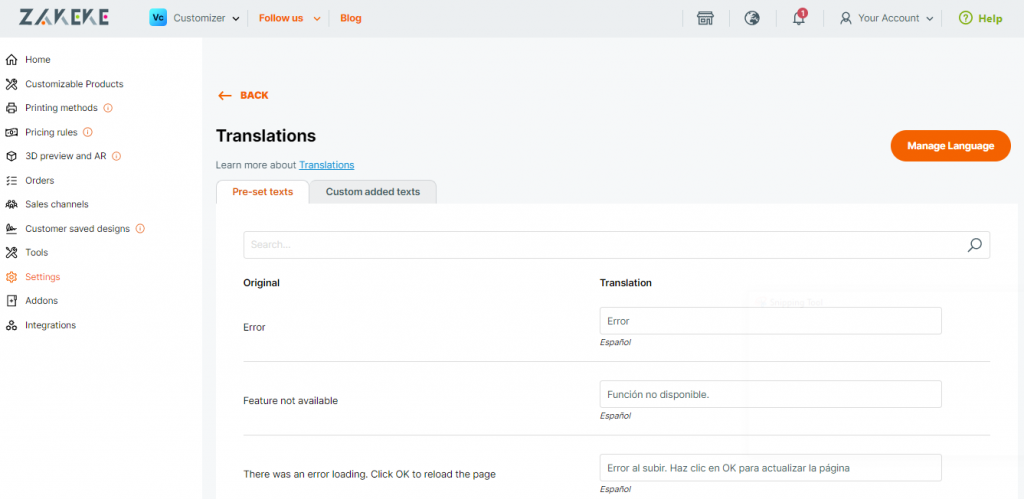Open the notifications bell icon
Image resolution: width=1024 pixels, height=499 pixels.
click(x=799, y=18)
